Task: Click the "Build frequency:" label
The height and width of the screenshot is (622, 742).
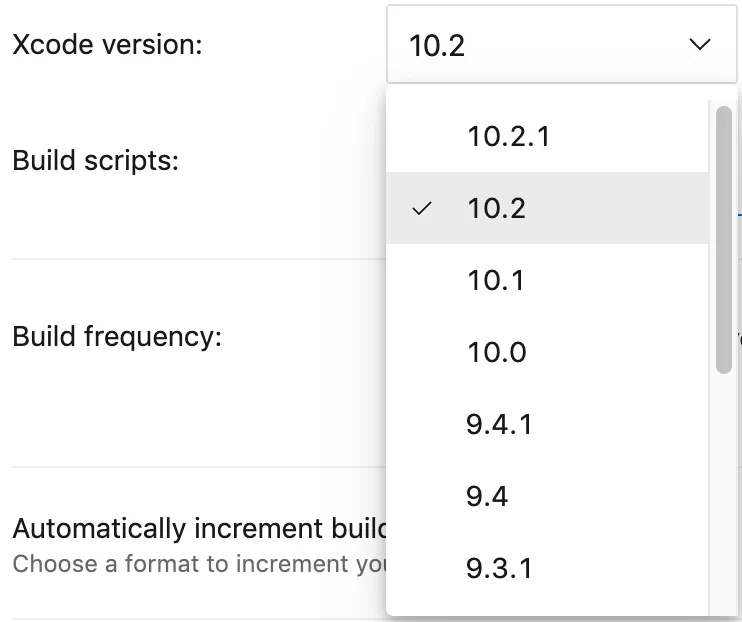Action: [117, 336]
